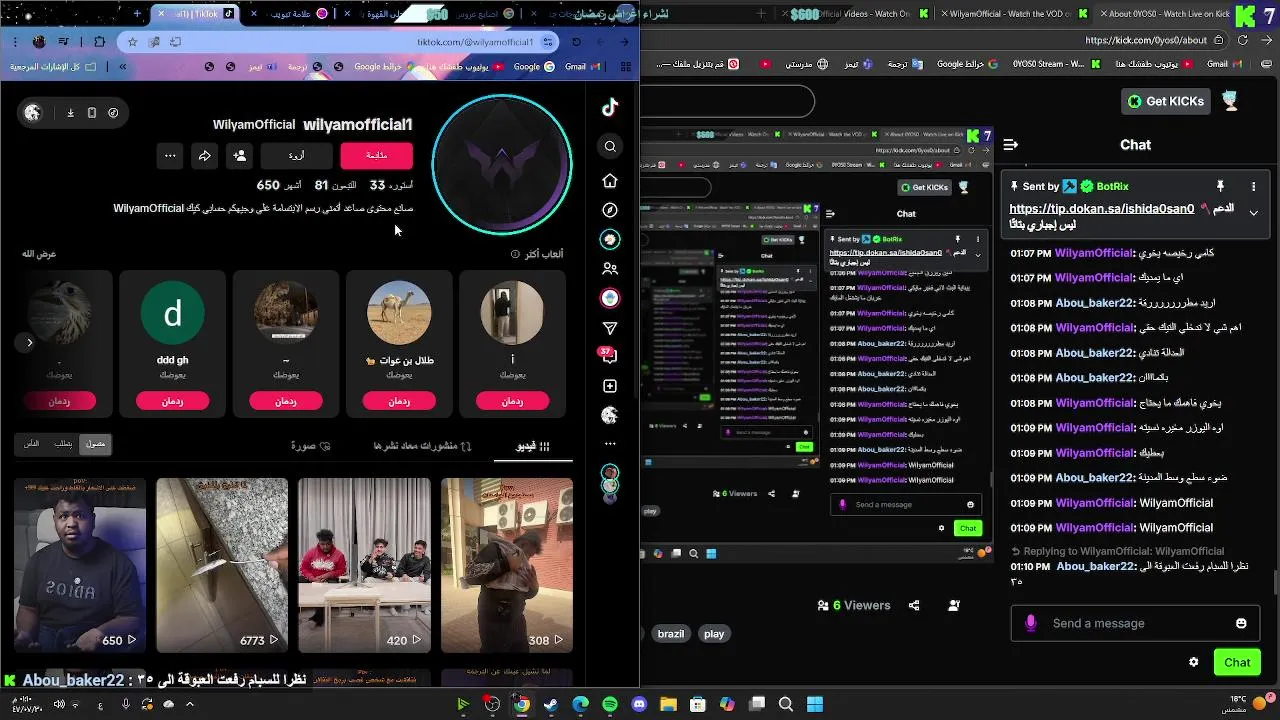Open the video thumbnail with 308 views
Screen dimensions: 1280x720
coord(507,566)
